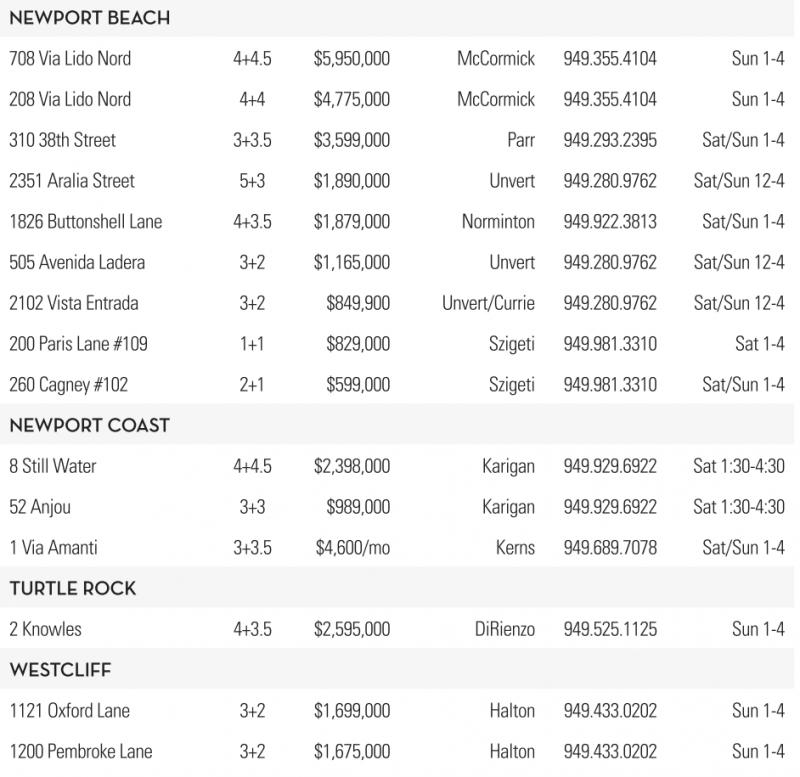Click the Westcliff section header
Viewport: 800px width, 777px height.
[60, 670]
